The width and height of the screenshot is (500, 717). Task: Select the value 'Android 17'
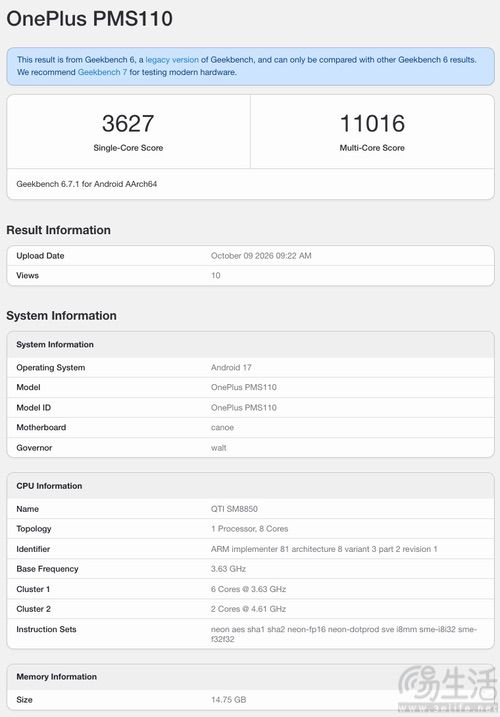tap(231, 367)
